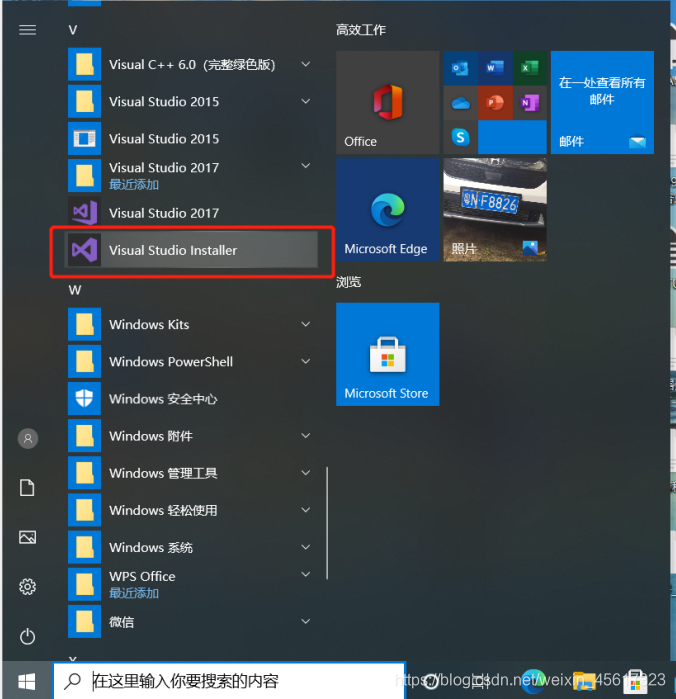
Task: Open the Documents icon in sidebar
Action: pyautogui.click(x=27, y=488)
